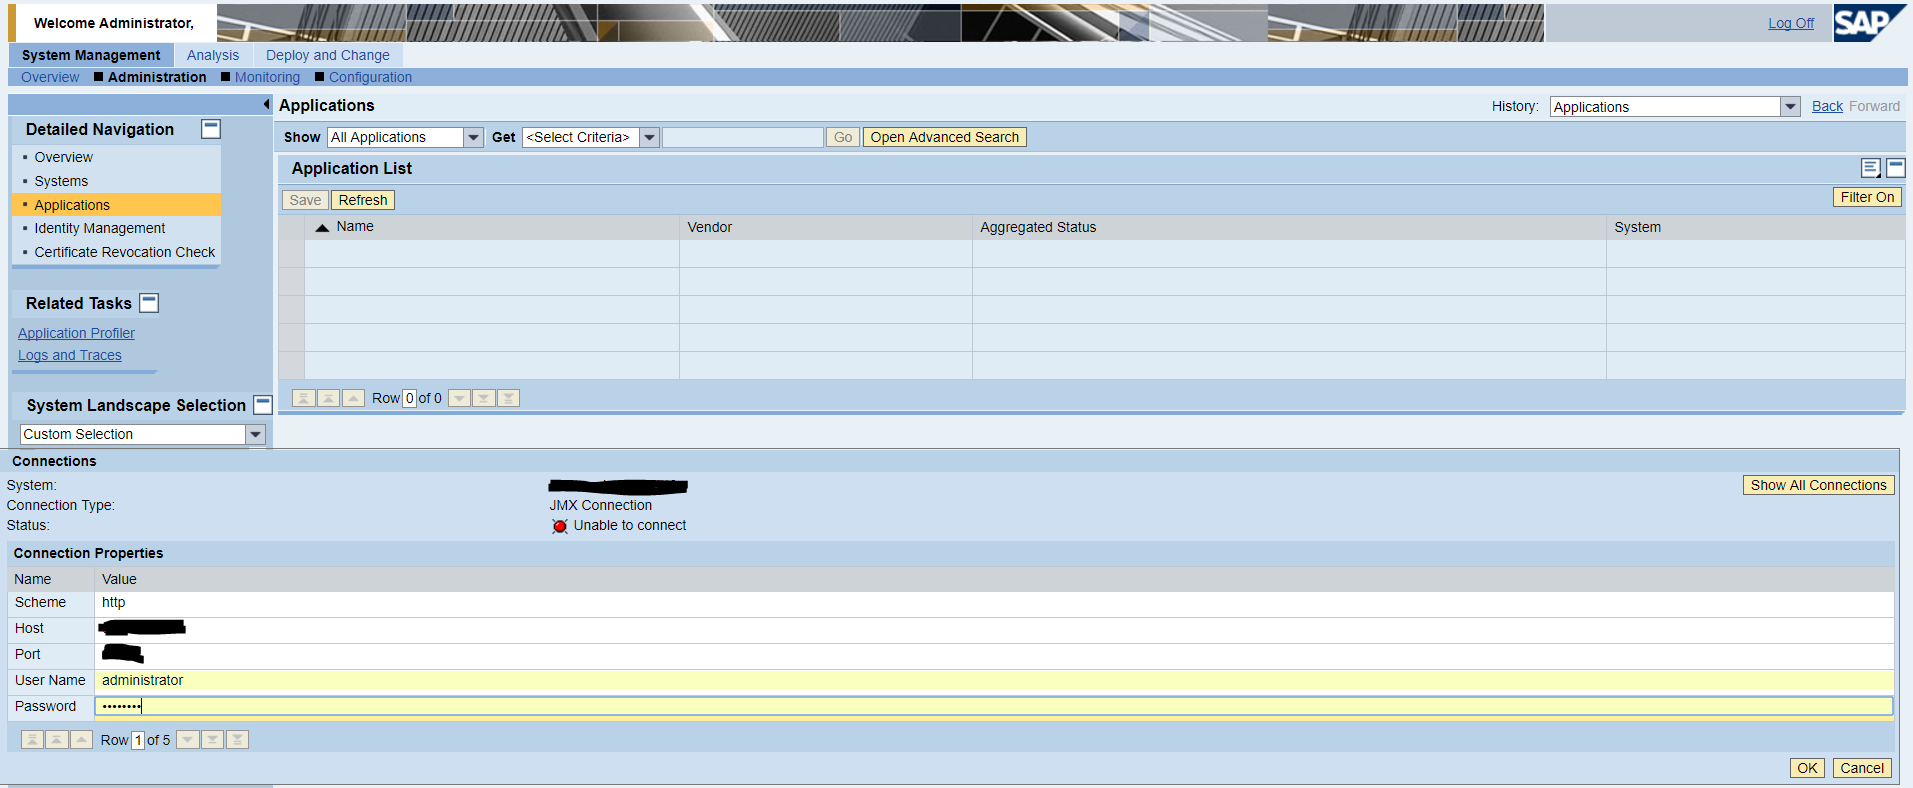
Task: Click Open Advanced Search
Action: click(x=945, y=138)
